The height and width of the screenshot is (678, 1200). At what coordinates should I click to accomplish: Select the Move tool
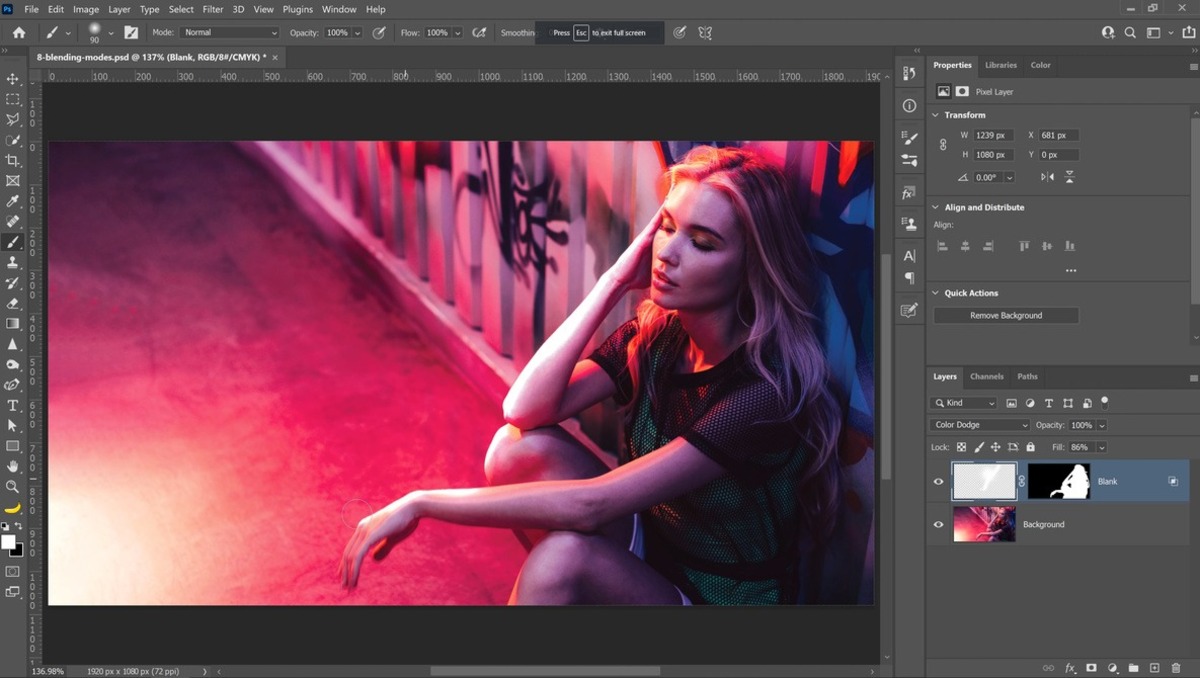(x=13, y=78)
